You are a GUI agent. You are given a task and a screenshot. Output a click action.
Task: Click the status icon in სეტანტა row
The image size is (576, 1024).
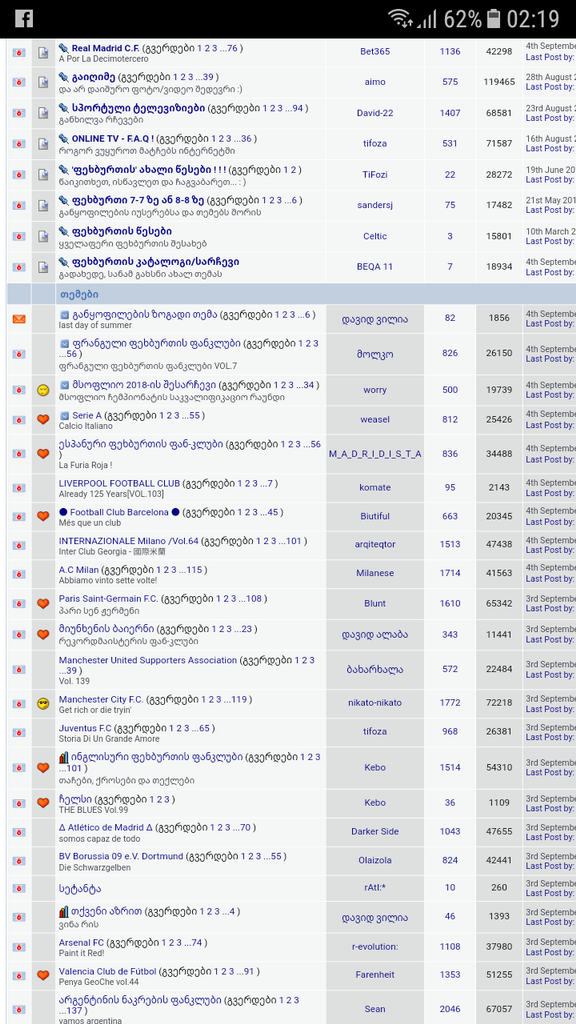(x=19, y=889)
